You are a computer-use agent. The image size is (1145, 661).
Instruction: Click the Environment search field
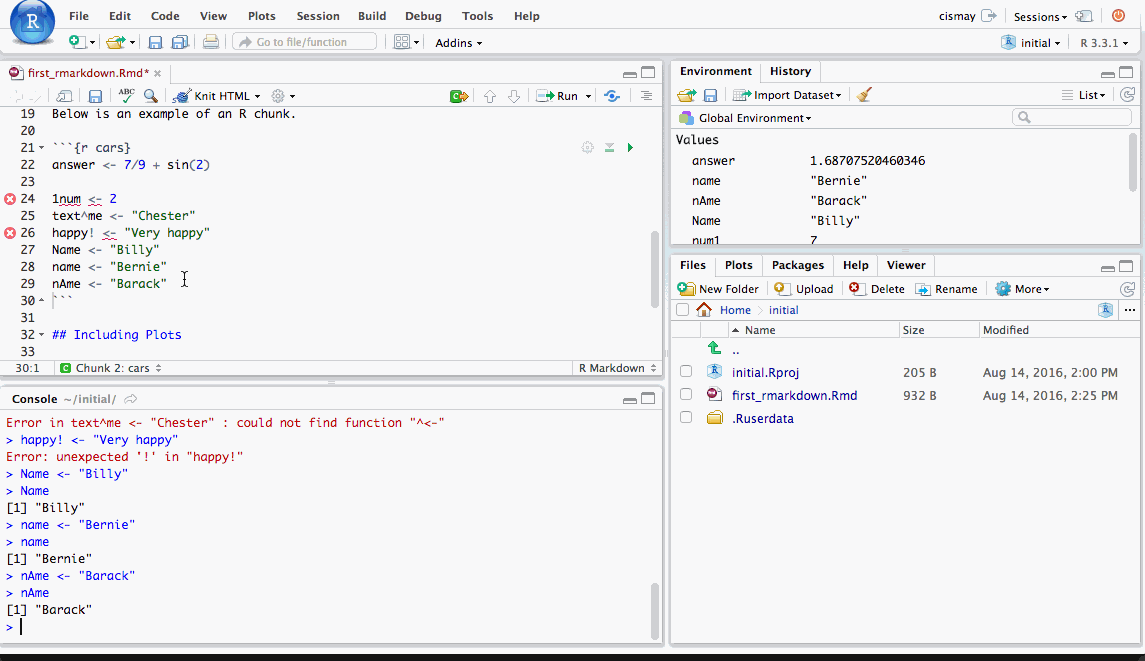coord(1072,118)
